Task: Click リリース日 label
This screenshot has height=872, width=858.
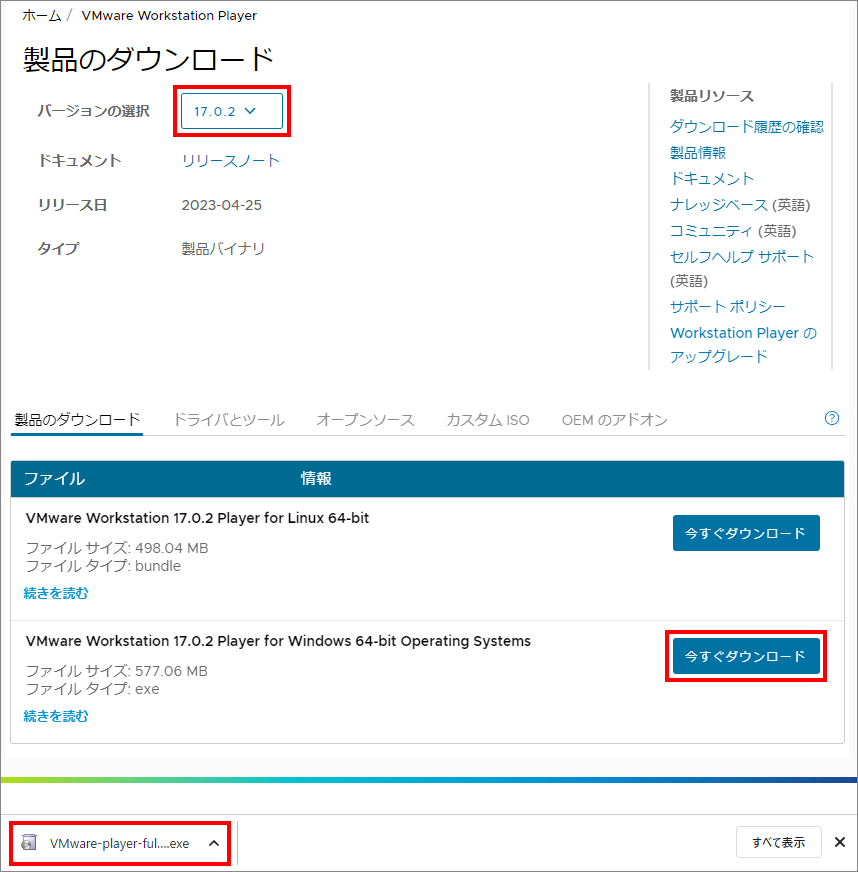Action: 72,205
